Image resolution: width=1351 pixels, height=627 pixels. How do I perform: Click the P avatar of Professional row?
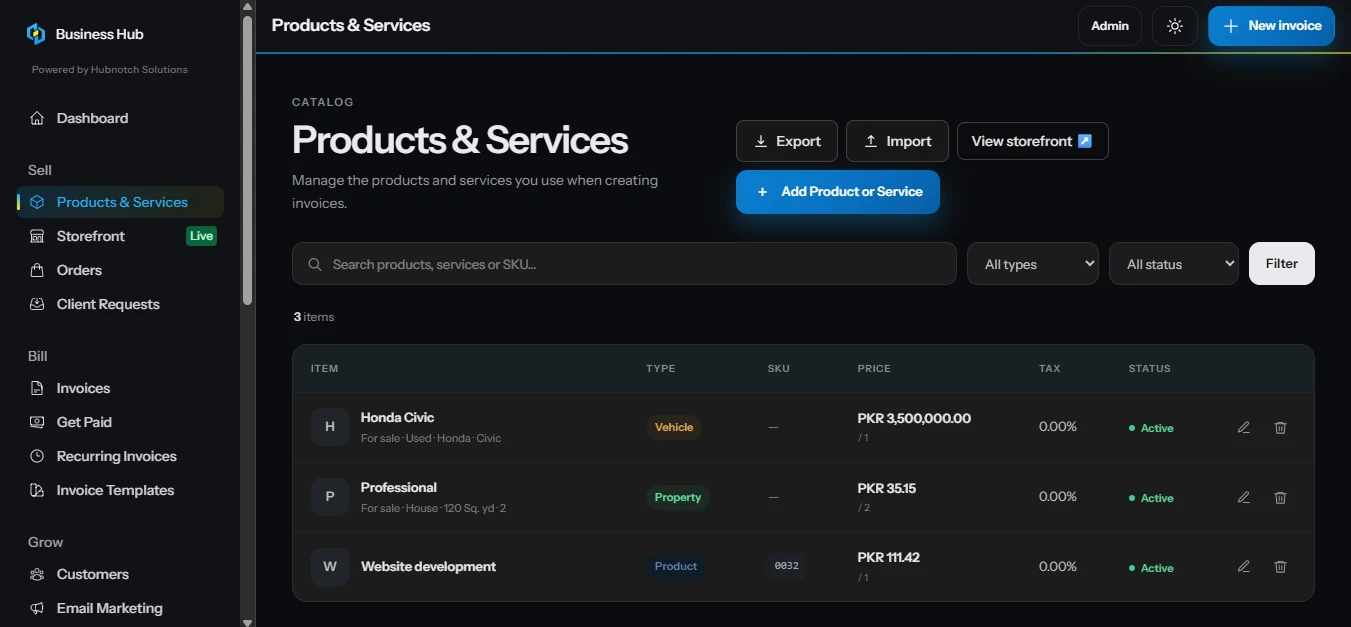point(330,497)
